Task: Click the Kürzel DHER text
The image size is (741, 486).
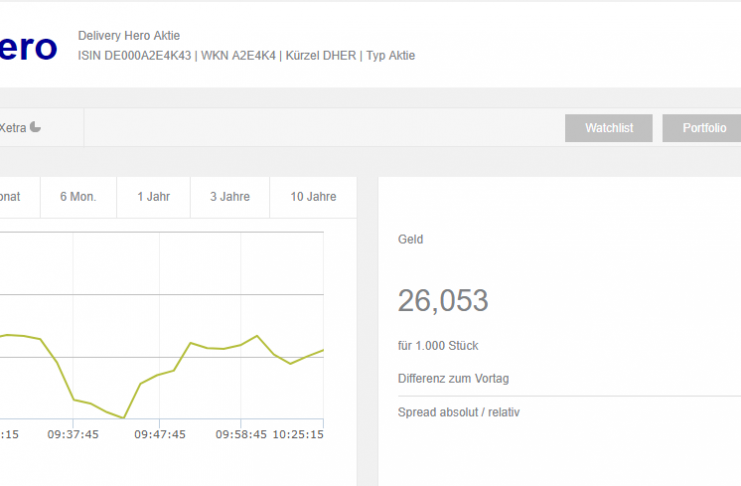Action: (321, 55)
